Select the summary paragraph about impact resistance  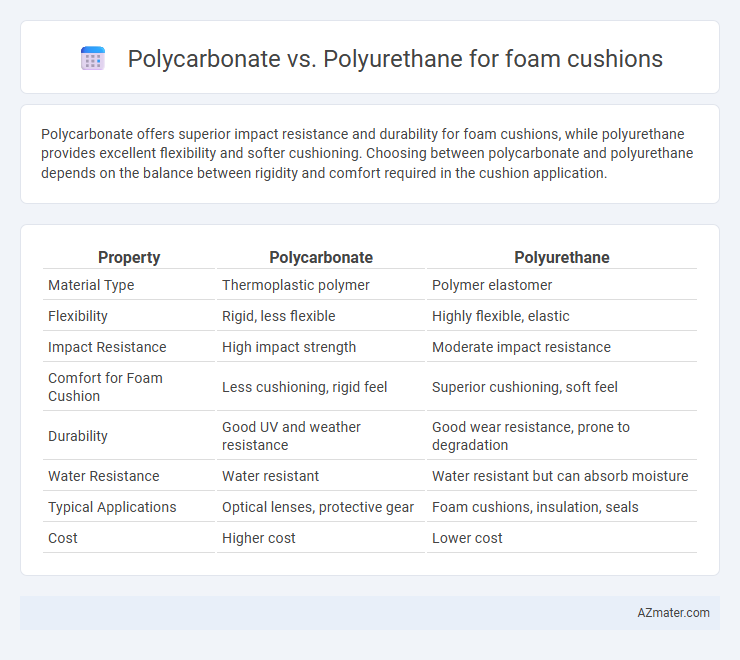point(367,153)
